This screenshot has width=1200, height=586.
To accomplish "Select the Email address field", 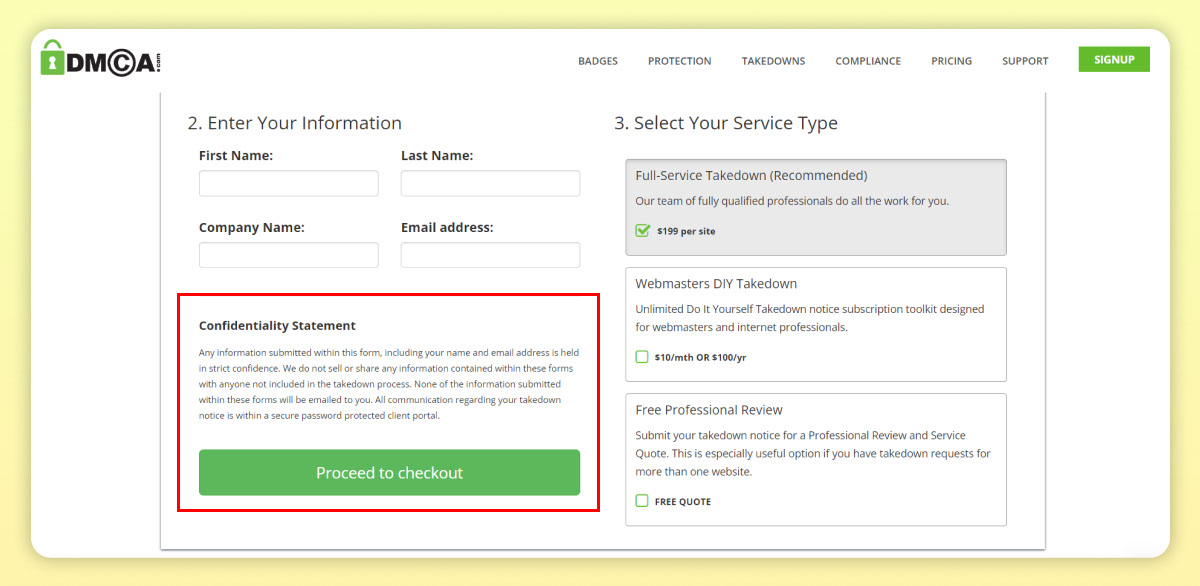I will pyautogui.click(x=490, y=255).
